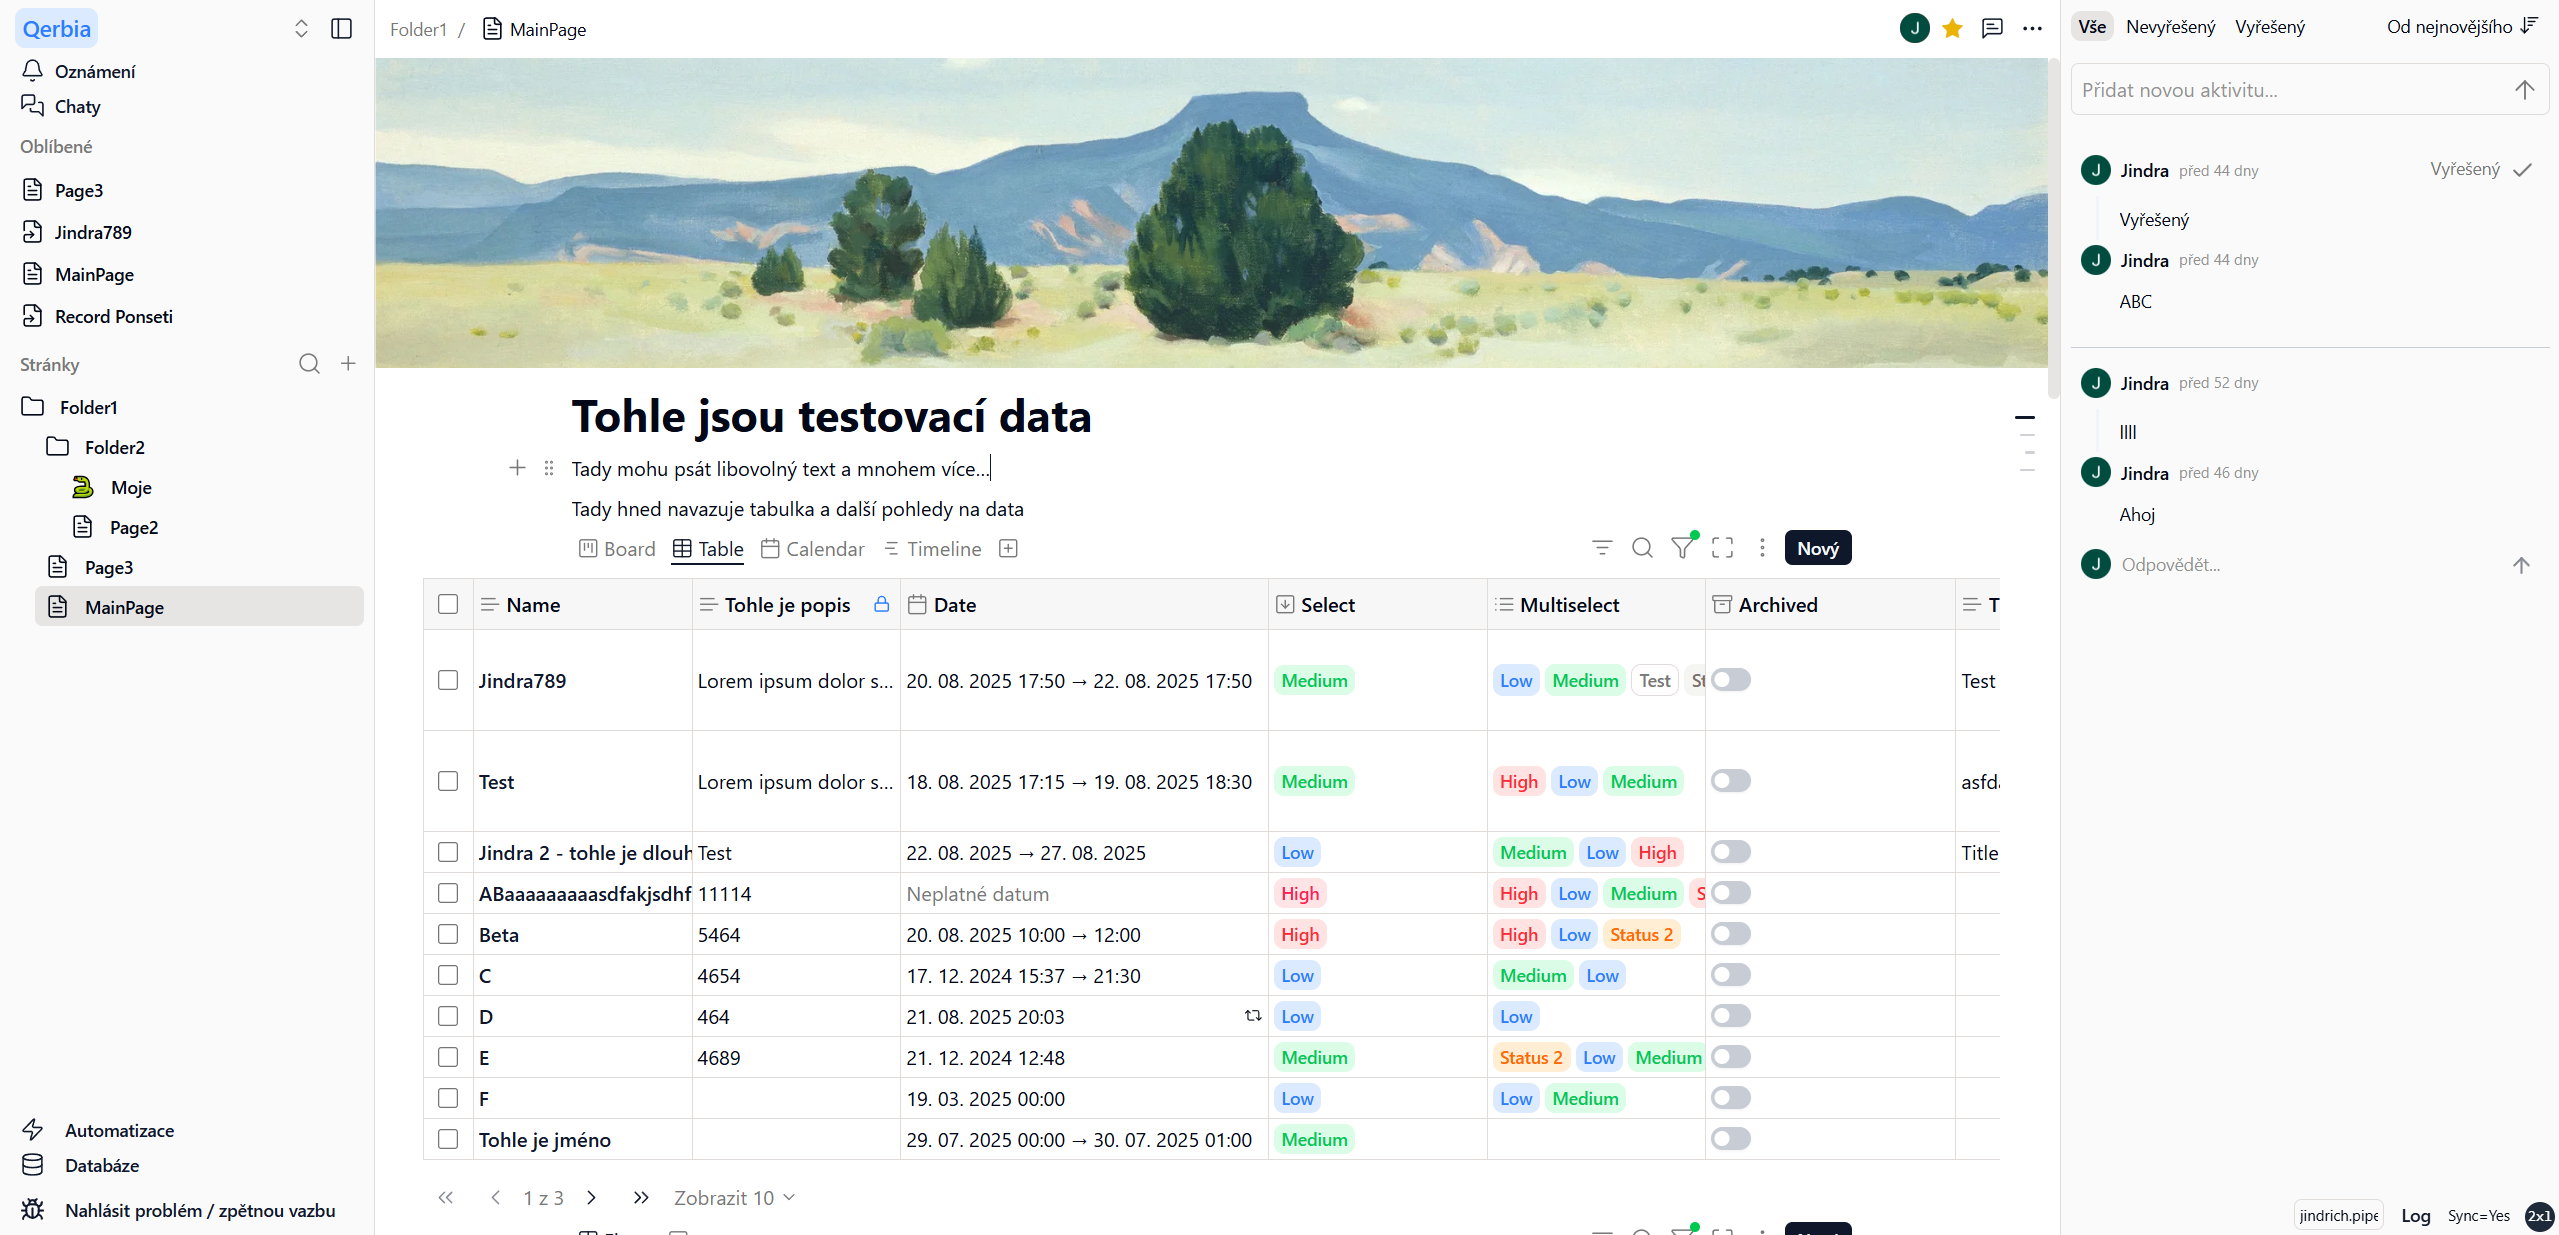Open table search magnifier icon
Viewport: 2559px width, 1235px height.
tap(1642, 548)
